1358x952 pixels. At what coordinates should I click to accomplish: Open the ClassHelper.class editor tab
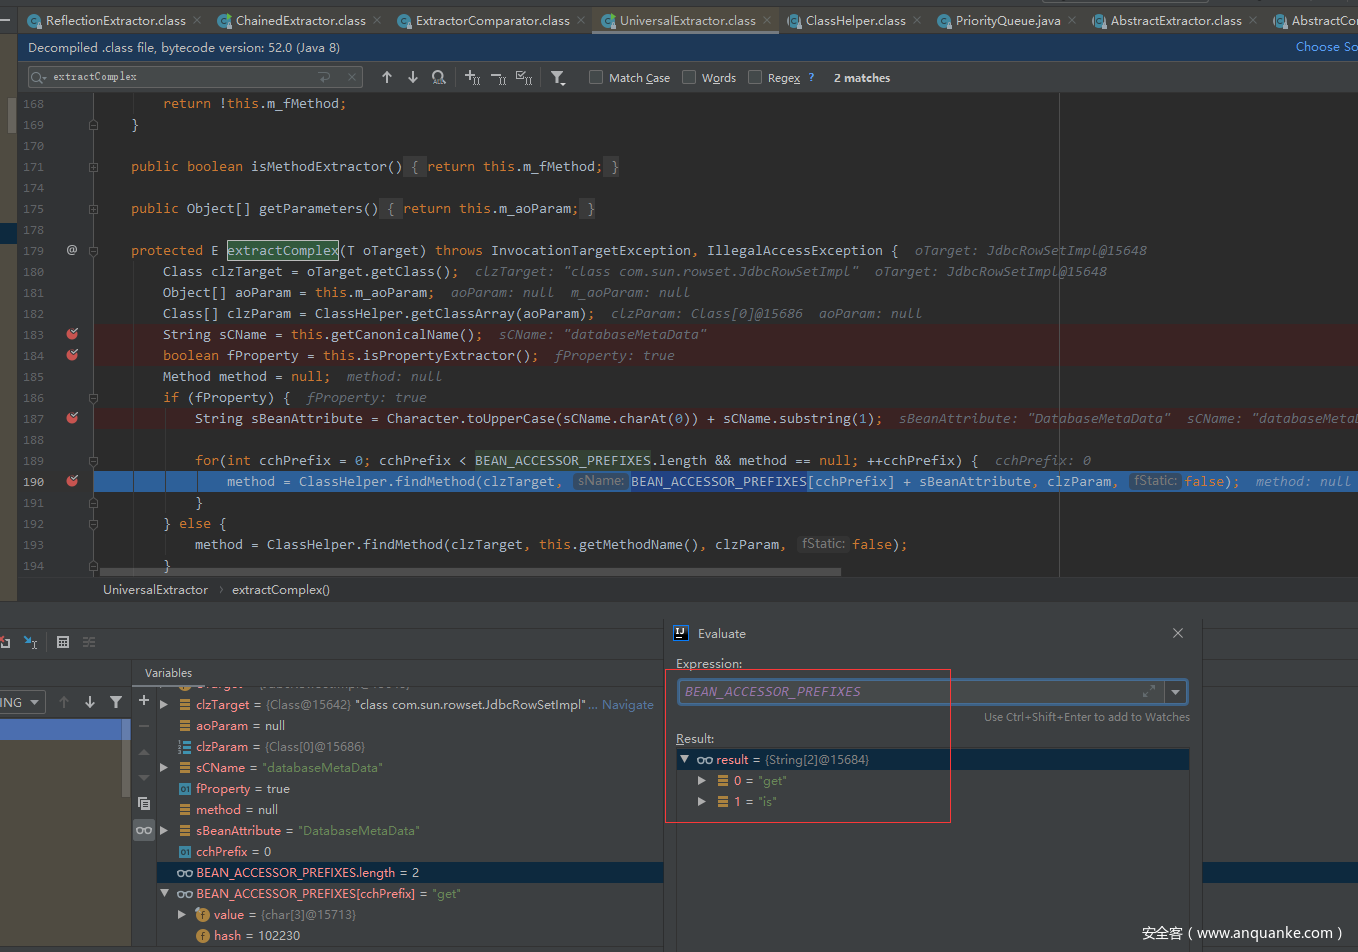(855, 20)
